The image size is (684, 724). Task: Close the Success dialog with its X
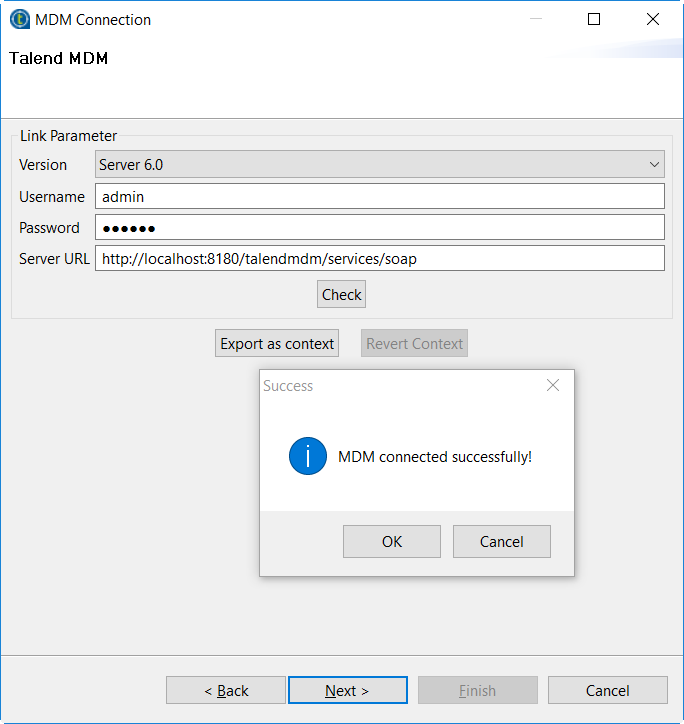coord(553,385)
